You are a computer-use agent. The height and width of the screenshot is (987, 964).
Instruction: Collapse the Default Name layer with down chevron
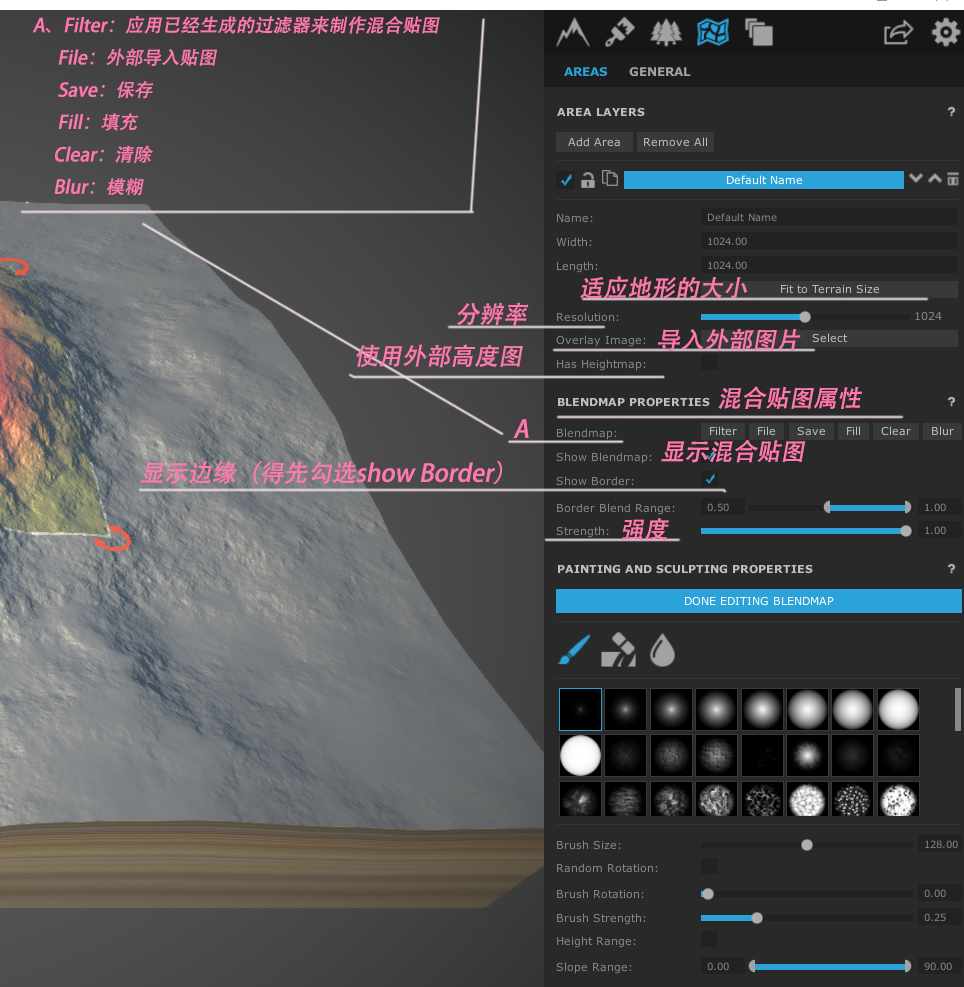pos(916,177)
